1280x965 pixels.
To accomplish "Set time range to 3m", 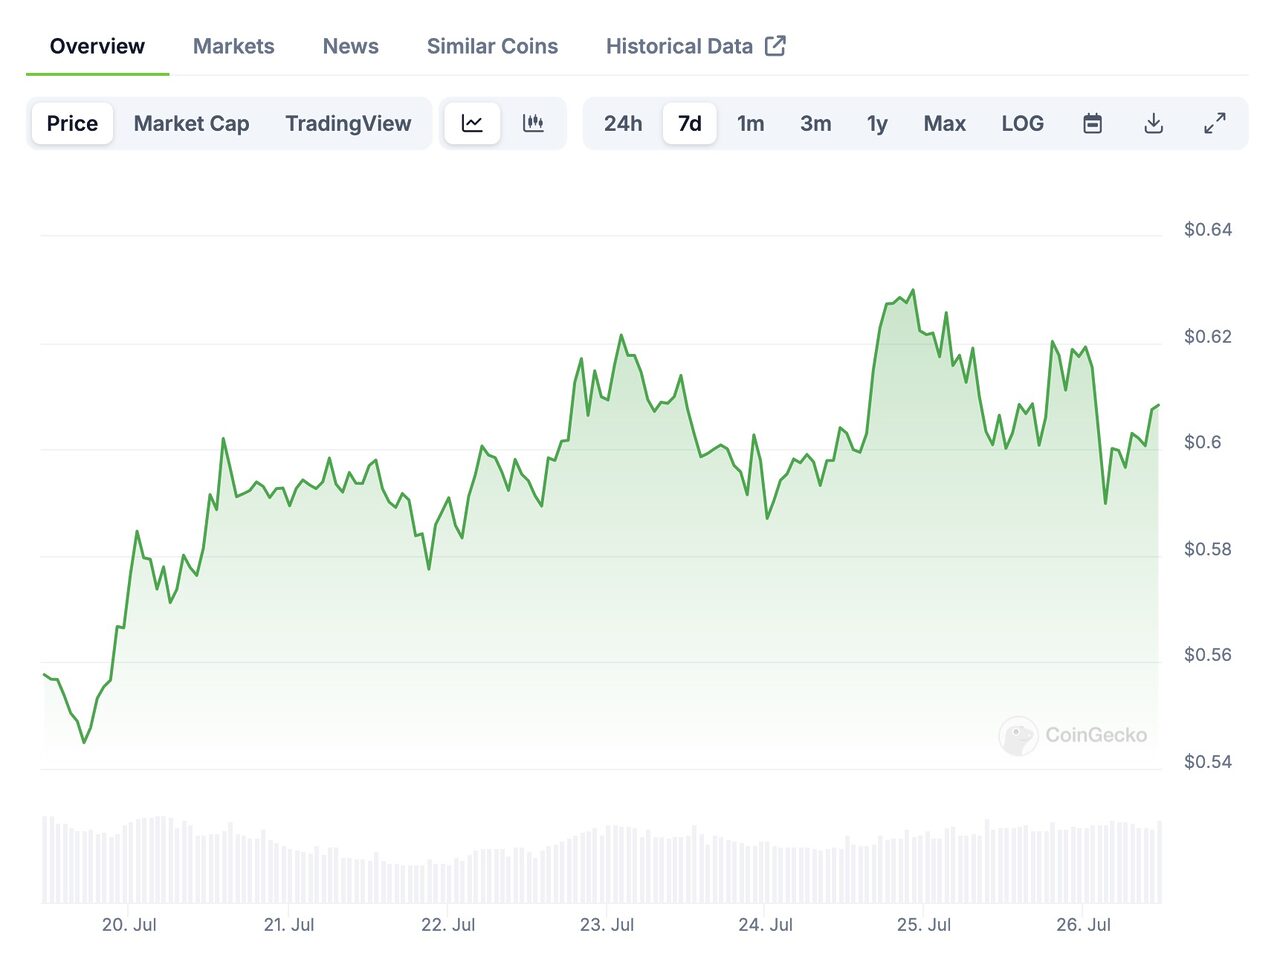I will point(816,123).
